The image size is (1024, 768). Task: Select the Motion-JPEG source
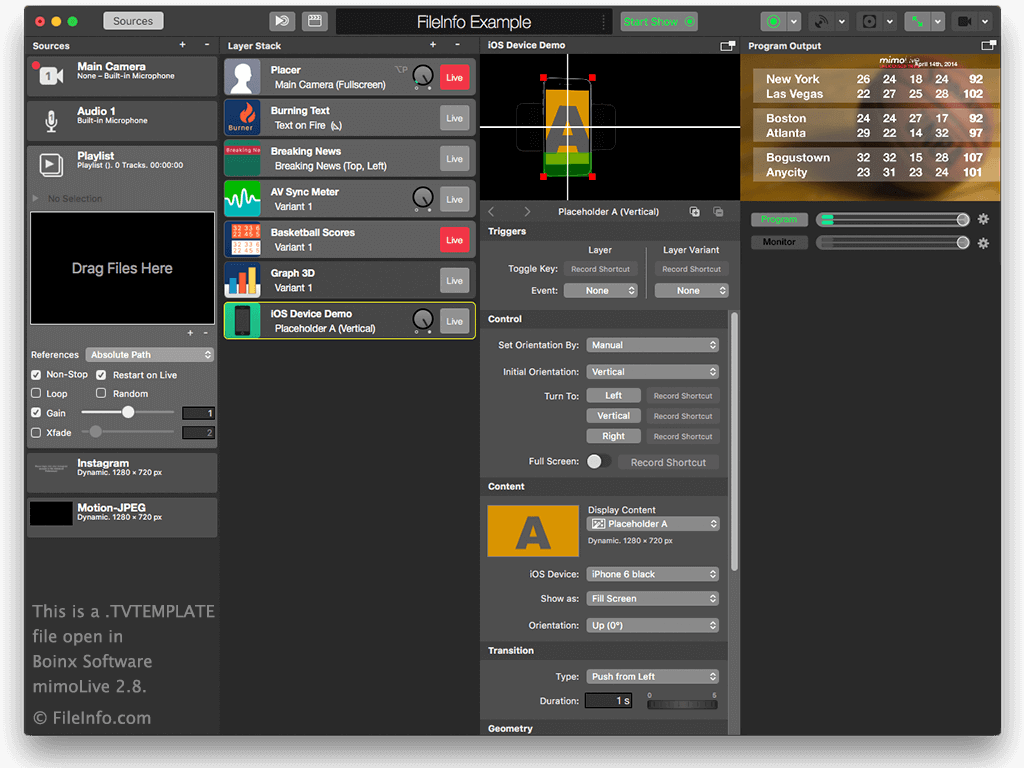pos(122,517)
